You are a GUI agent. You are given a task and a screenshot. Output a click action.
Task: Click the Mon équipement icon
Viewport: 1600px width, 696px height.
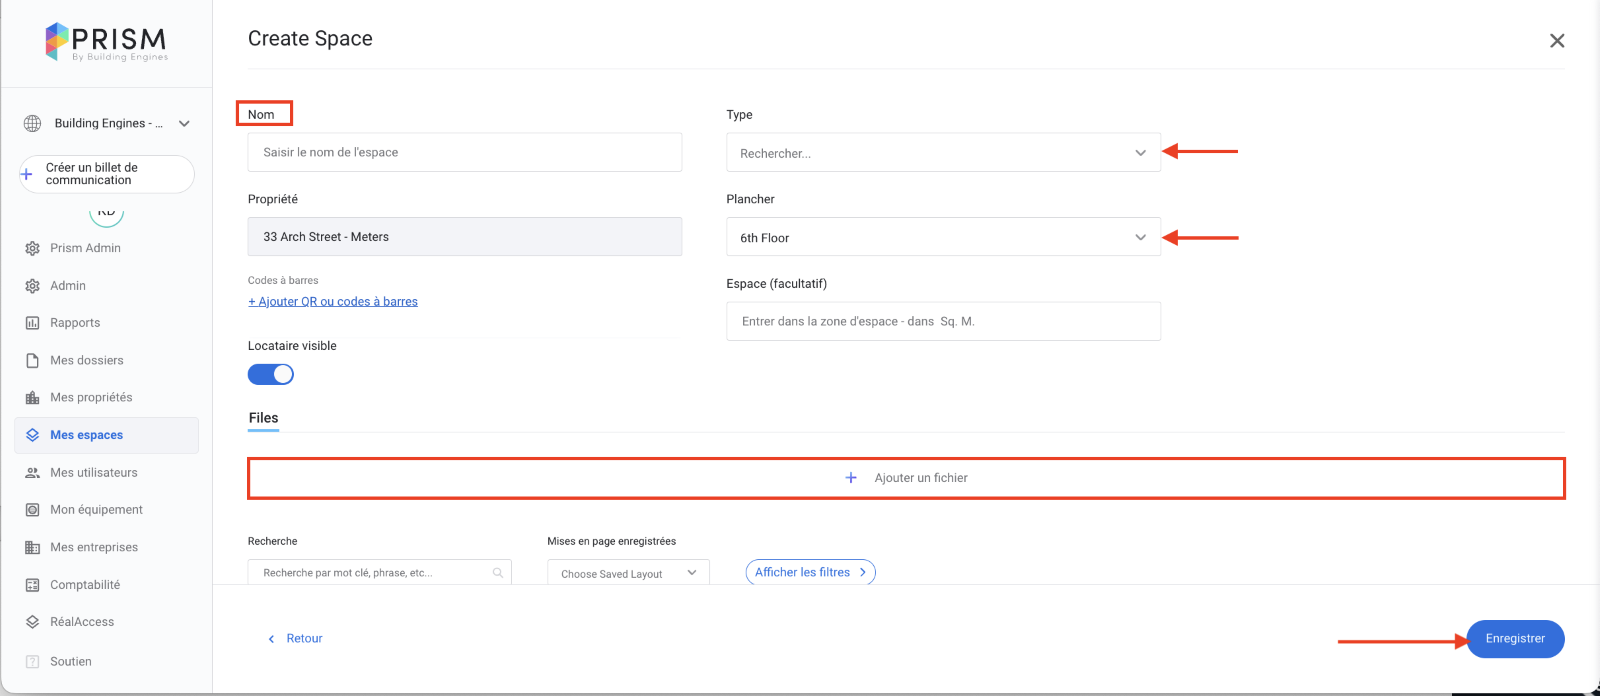click(x=32, y=510)
